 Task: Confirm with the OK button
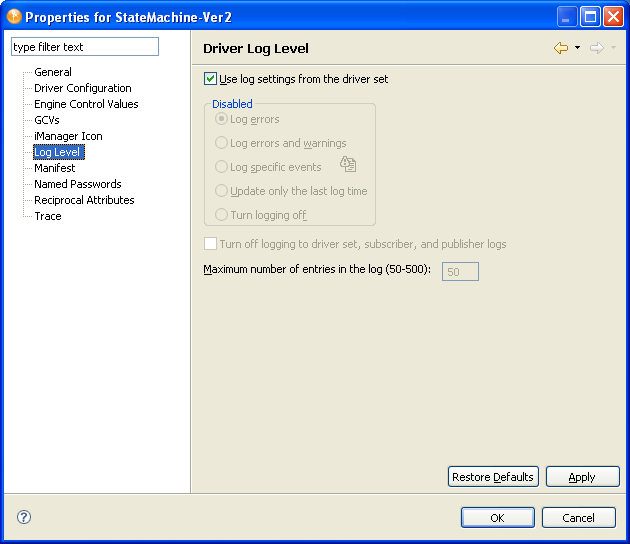pos(497,517)
